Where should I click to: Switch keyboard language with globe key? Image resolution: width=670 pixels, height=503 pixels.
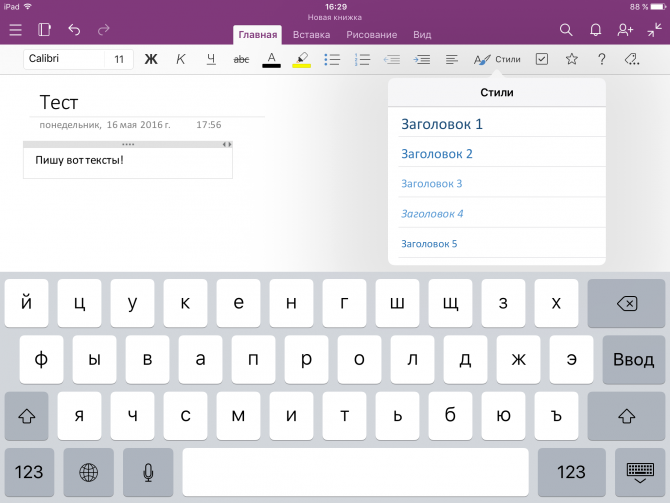pyautogui.click(x=88, y=472)
